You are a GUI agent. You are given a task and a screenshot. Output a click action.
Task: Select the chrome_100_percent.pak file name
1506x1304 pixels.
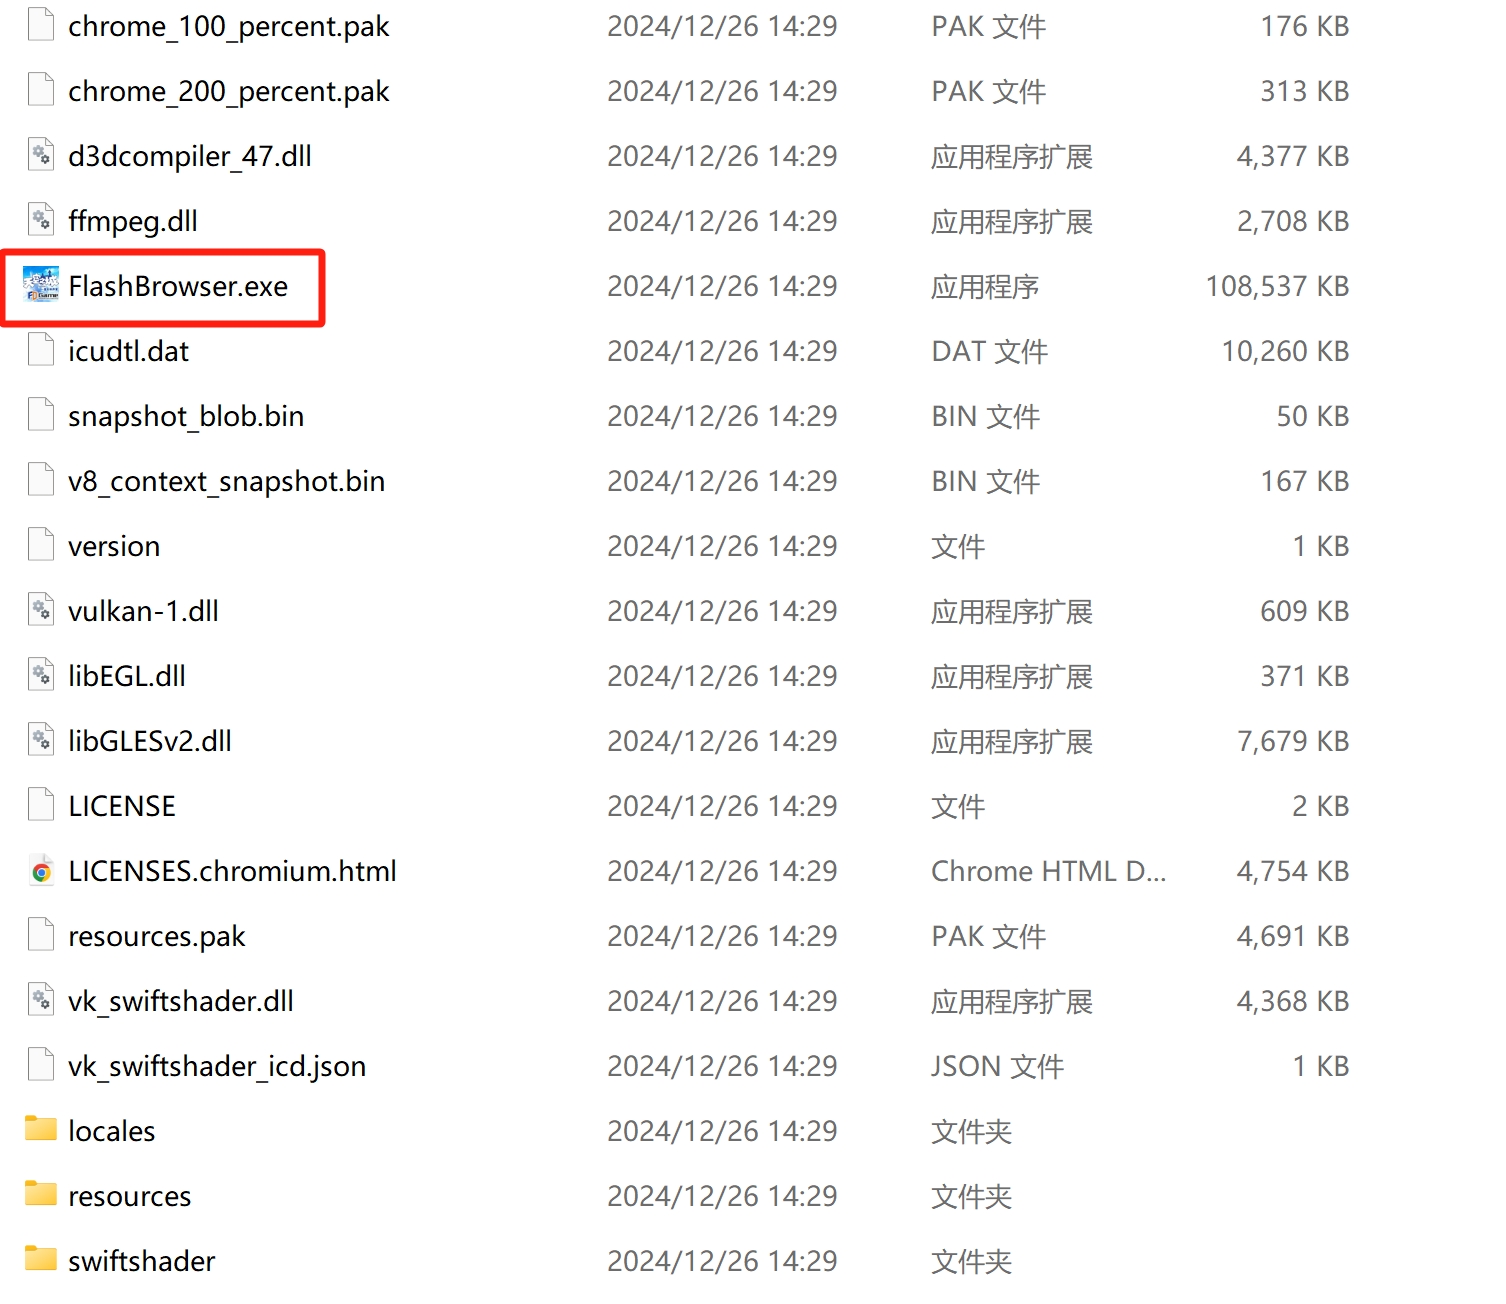pos(228,27)
